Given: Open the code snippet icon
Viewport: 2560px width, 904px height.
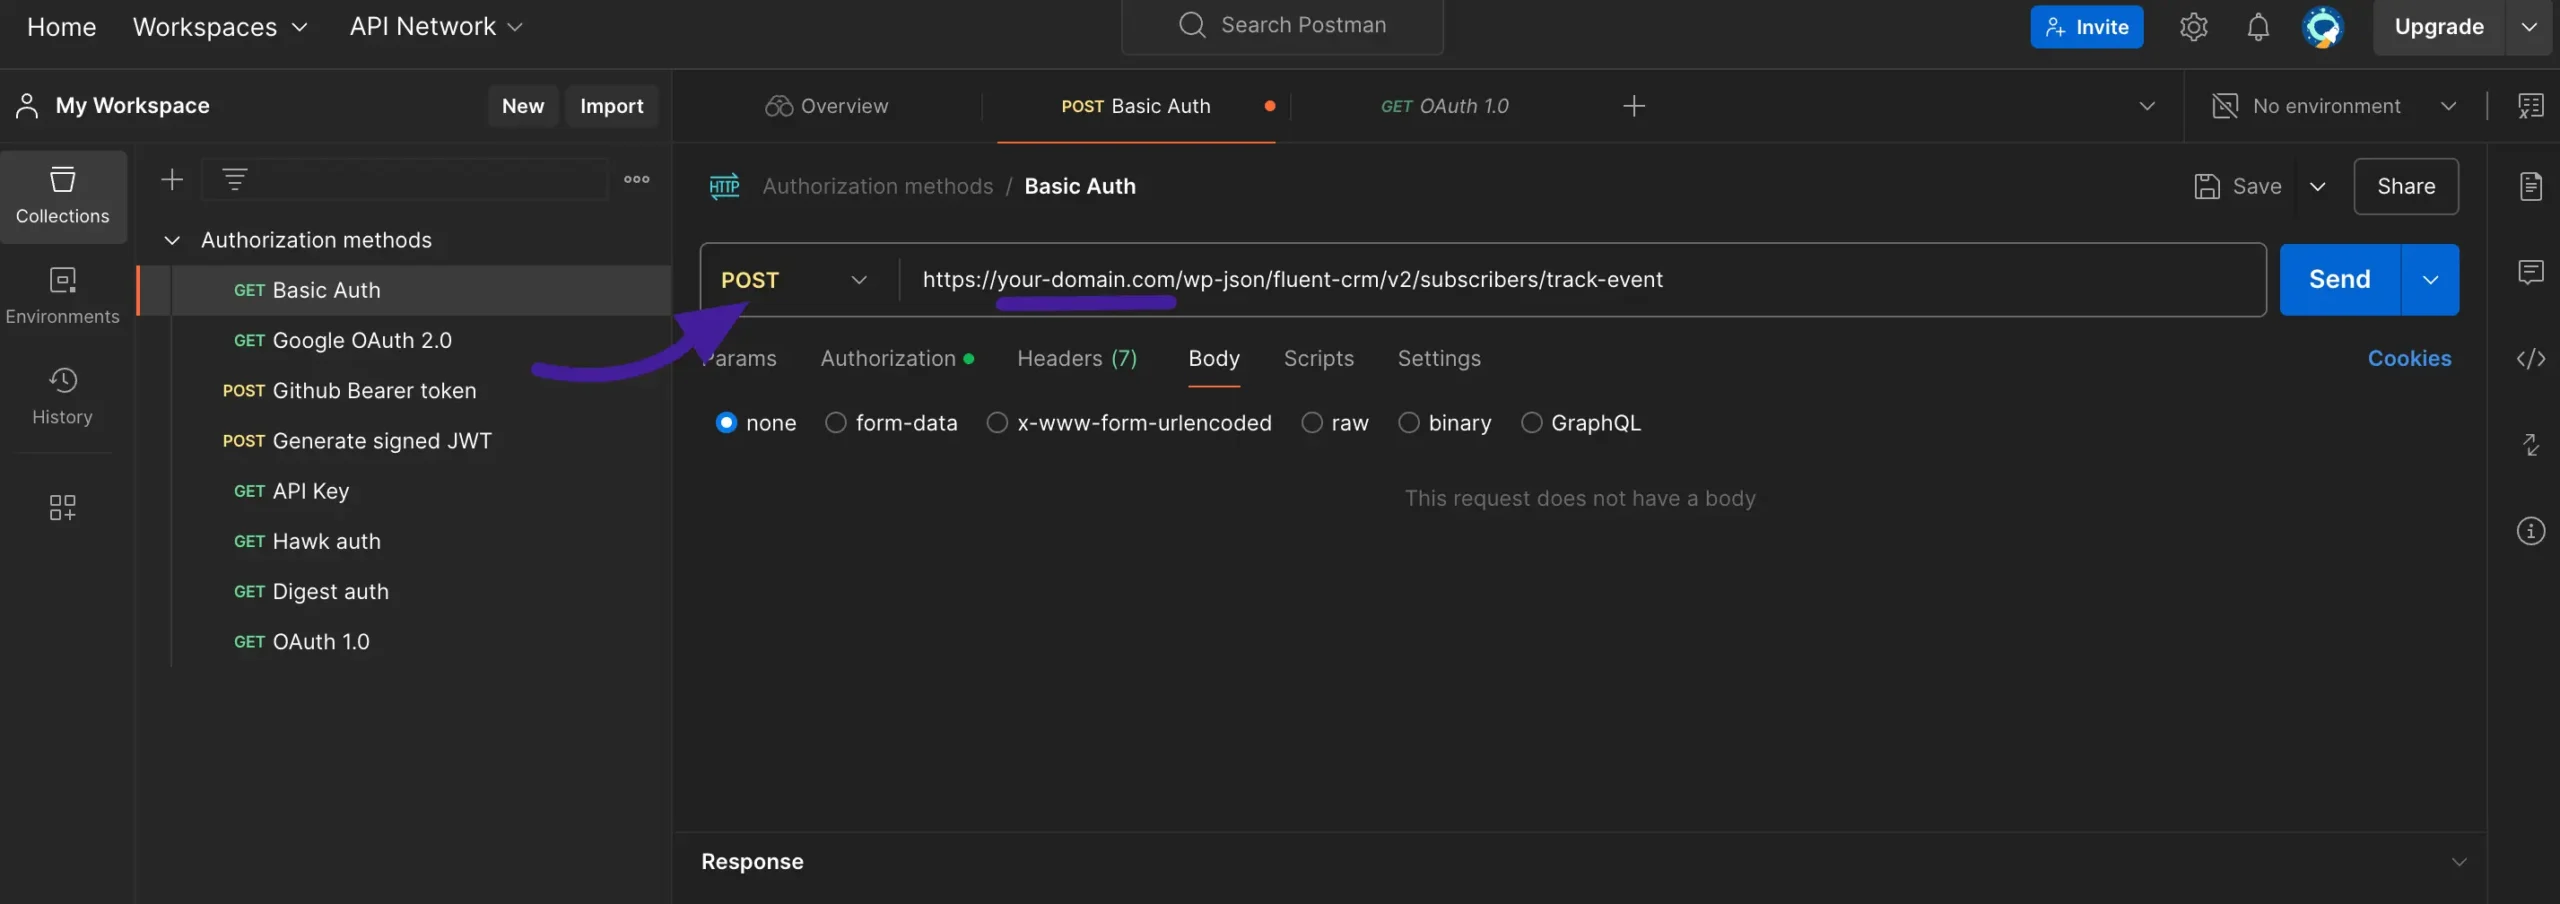Looking at the screenshot, I should pyautogui.click(x=2530, y=358).
